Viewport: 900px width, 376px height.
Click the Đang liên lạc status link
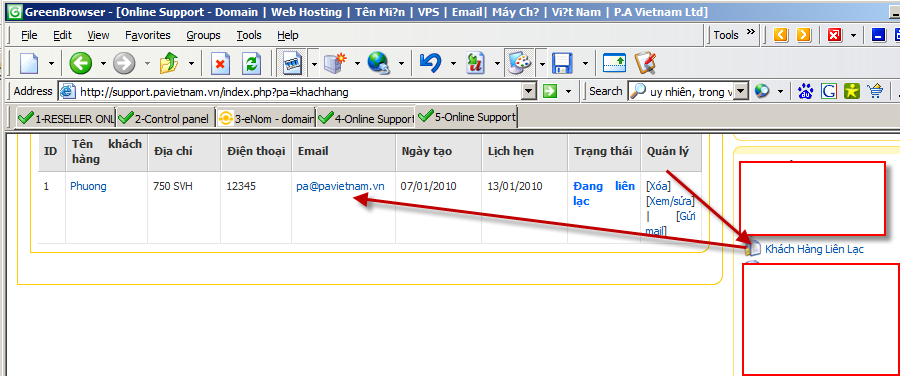[x=604, y=193]
